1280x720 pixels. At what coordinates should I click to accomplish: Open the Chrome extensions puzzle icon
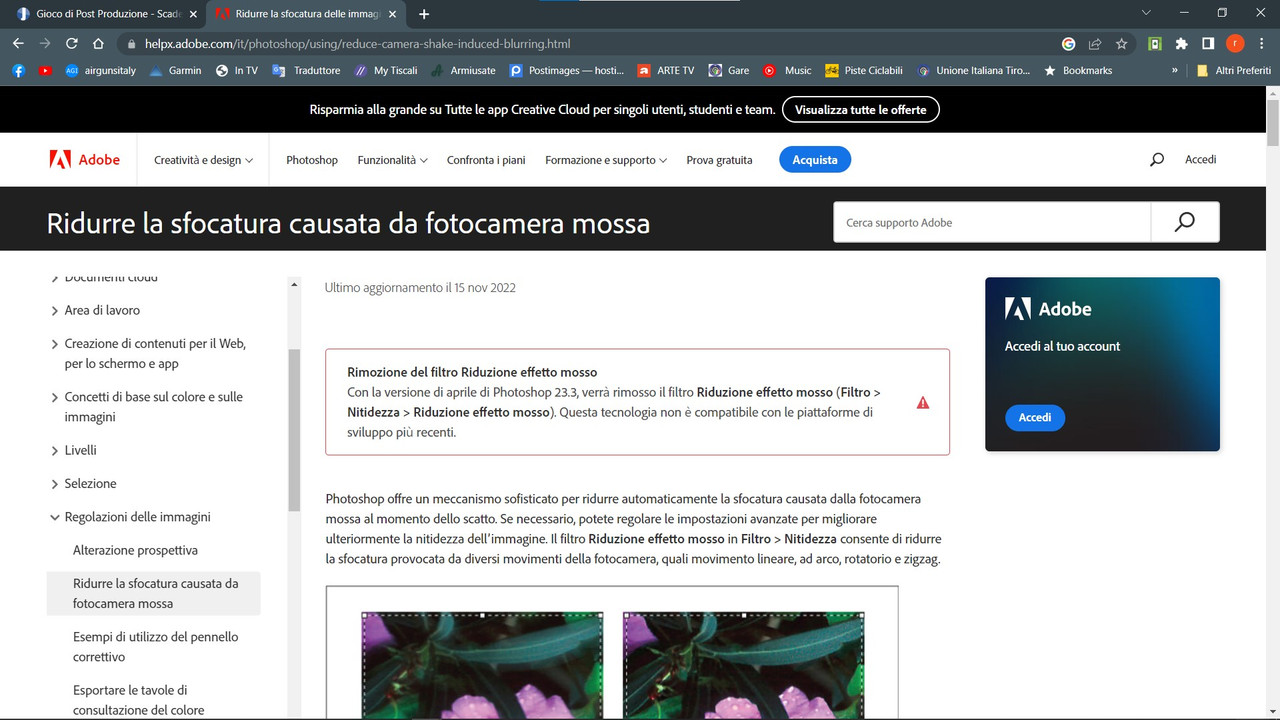pos(1181,44)
